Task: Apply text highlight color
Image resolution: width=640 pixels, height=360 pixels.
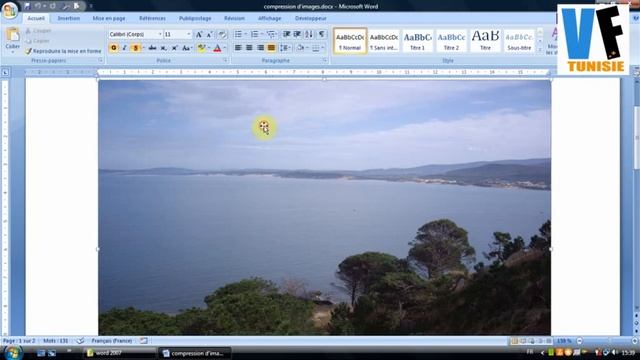Action: [201, 48]
